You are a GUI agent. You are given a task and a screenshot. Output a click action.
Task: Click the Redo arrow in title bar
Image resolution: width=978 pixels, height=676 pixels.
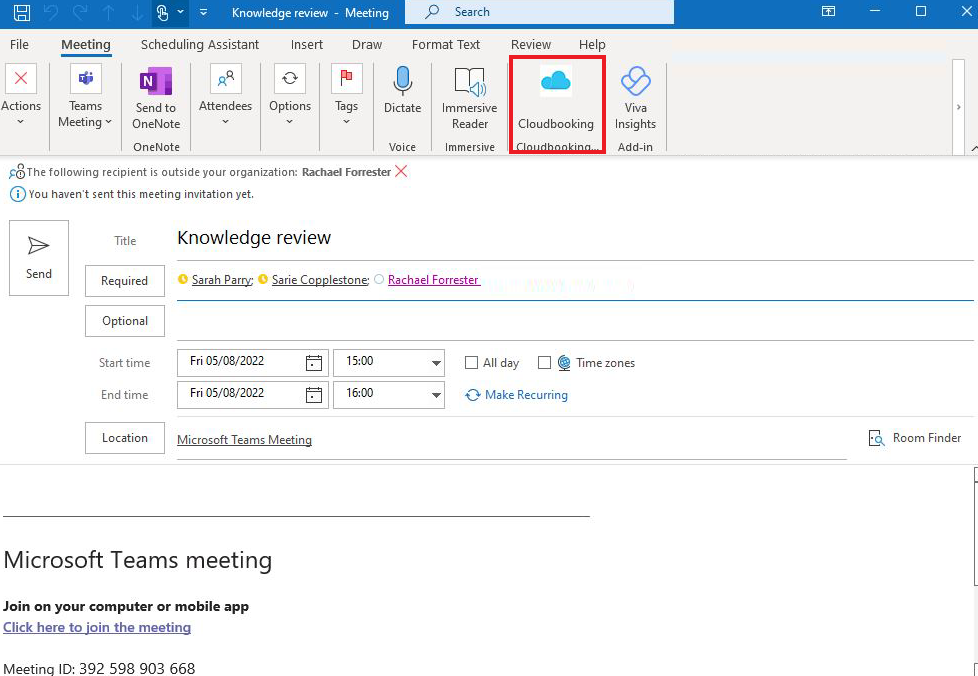point(80,12)
